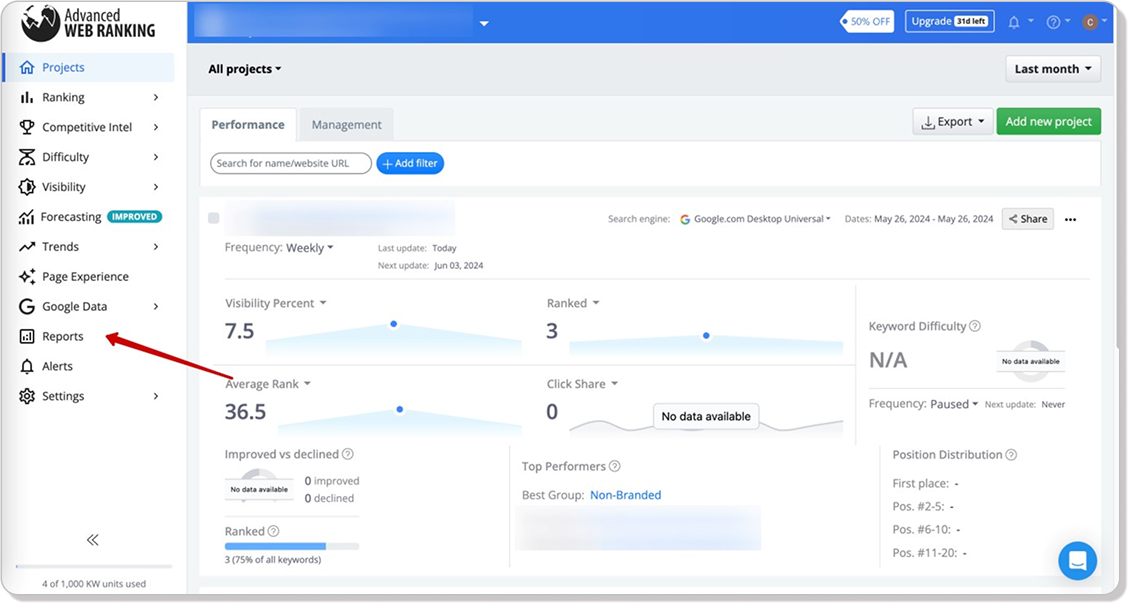The height and width of the screenshot is (604, 1129).
Task: Expand the Visibility submenu chevron
Action: [156, 187]
